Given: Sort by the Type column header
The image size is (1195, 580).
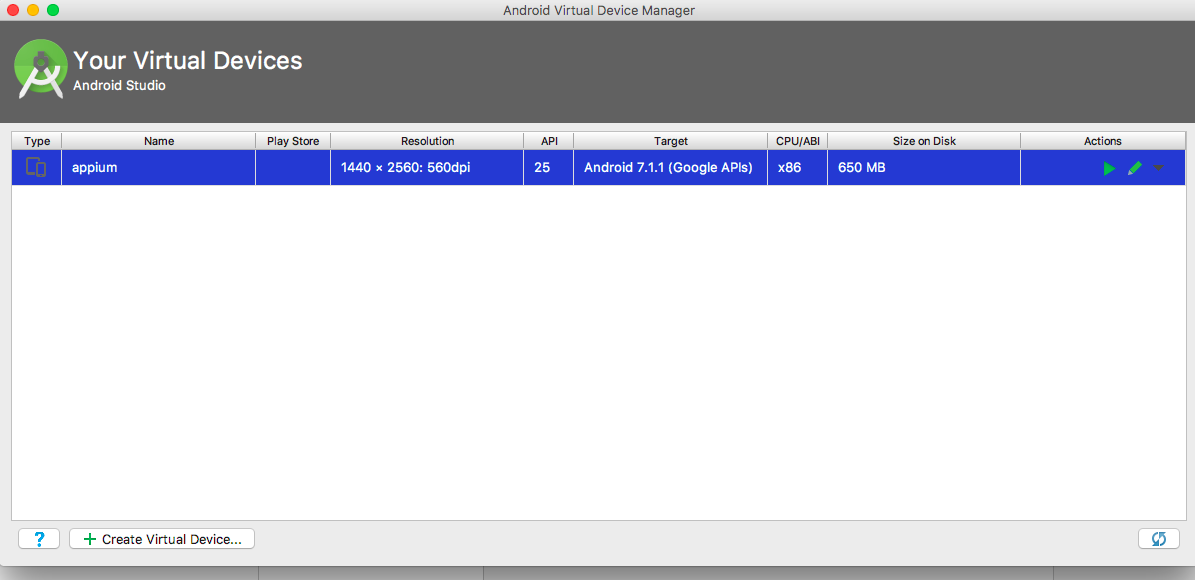Looking at the screenshot, I should click(37, 141).
